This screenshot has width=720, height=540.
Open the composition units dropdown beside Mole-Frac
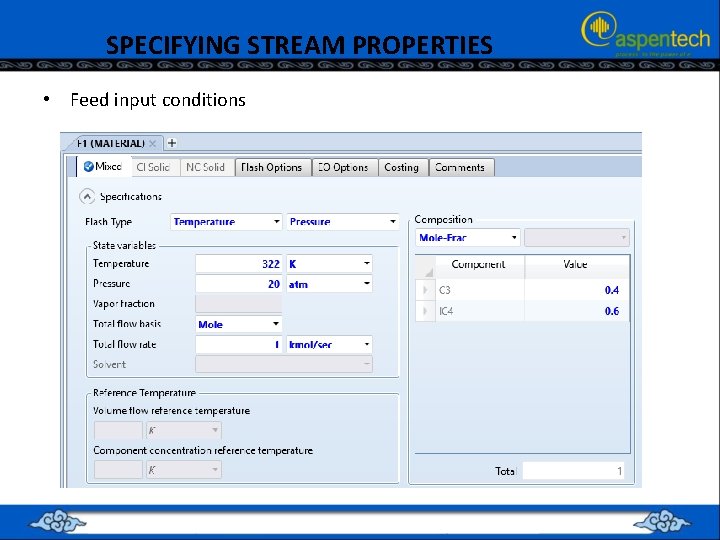click(x=577, y=237)
